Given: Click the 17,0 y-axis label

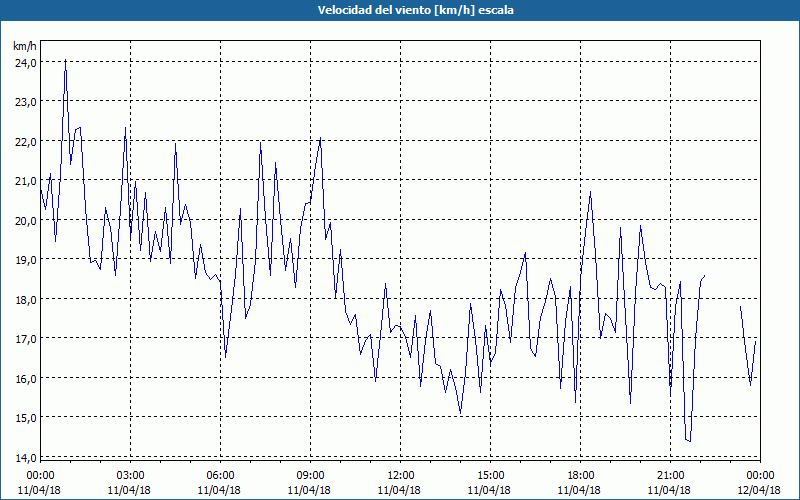Looking at the screenshot, I should coord(25,339).
